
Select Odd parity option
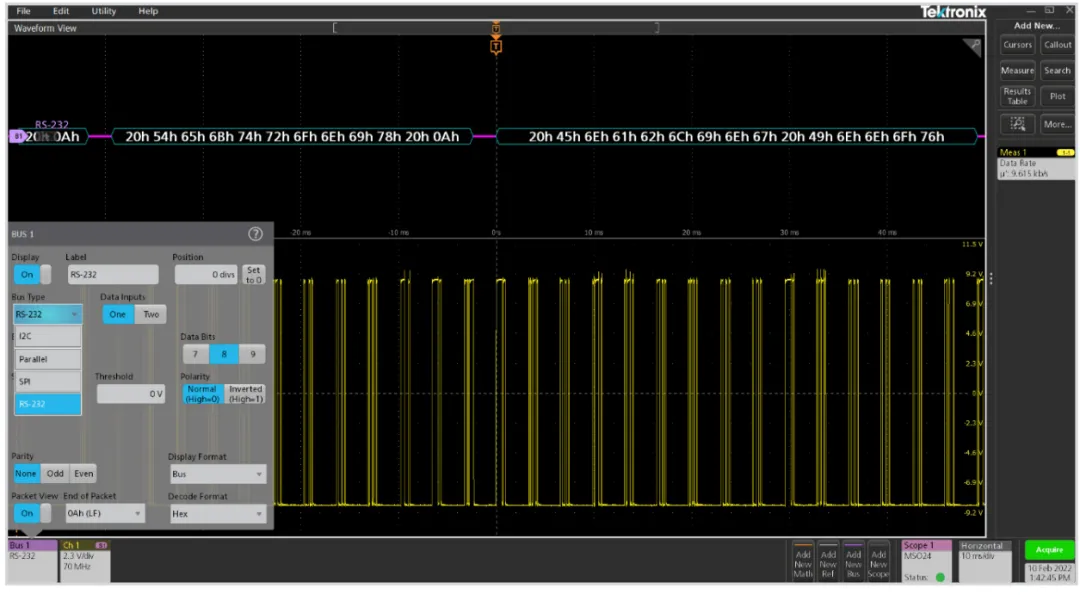tap(55, 474)
